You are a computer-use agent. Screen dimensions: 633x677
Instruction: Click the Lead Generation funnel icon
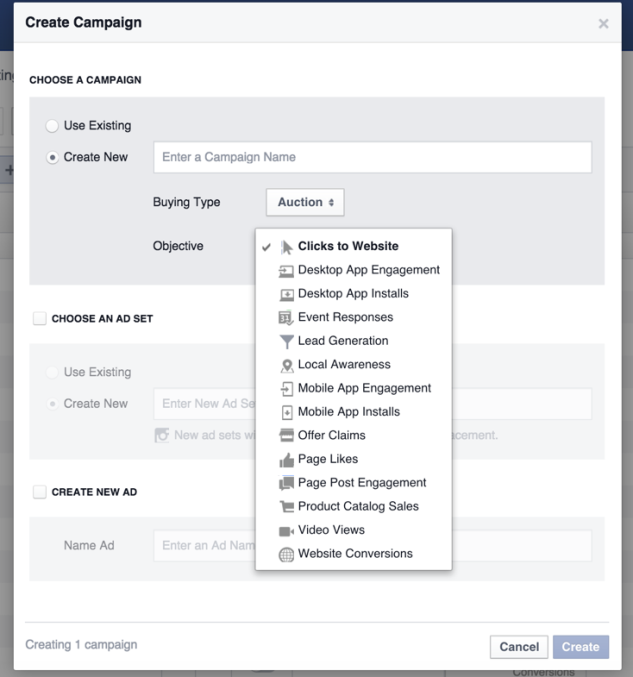tap(286, 341)
